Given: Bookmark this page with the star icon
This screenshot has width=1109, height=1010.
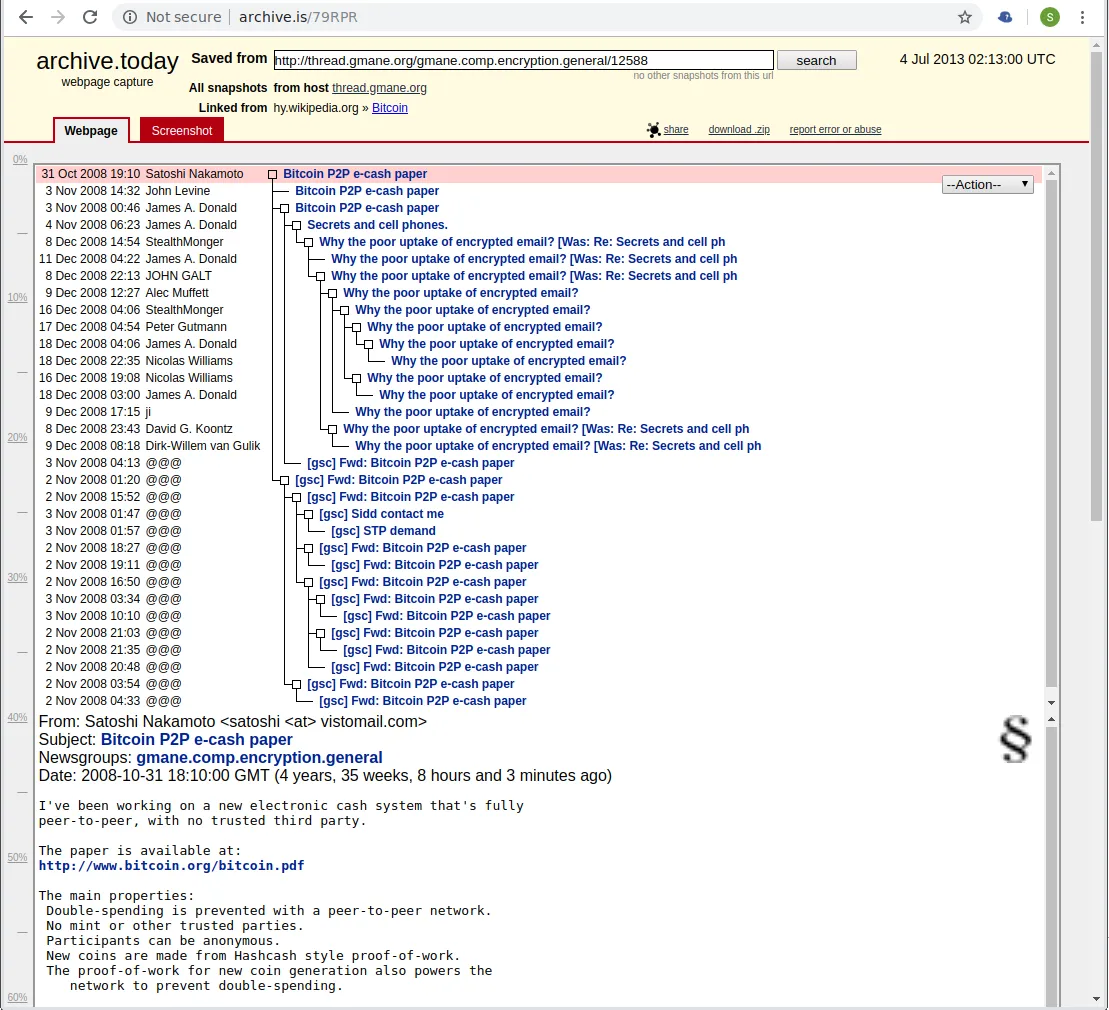Looking at the screenshot, I should [x=965, y=17].
